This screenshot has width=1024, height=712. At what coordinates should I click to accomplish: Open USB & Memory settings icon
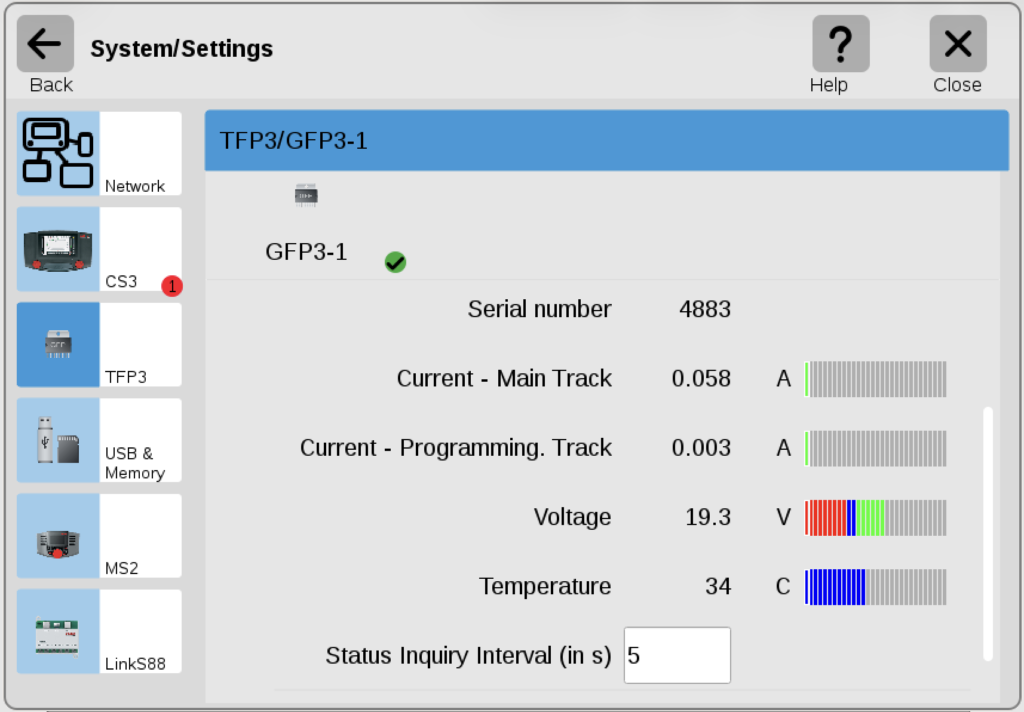58,440
